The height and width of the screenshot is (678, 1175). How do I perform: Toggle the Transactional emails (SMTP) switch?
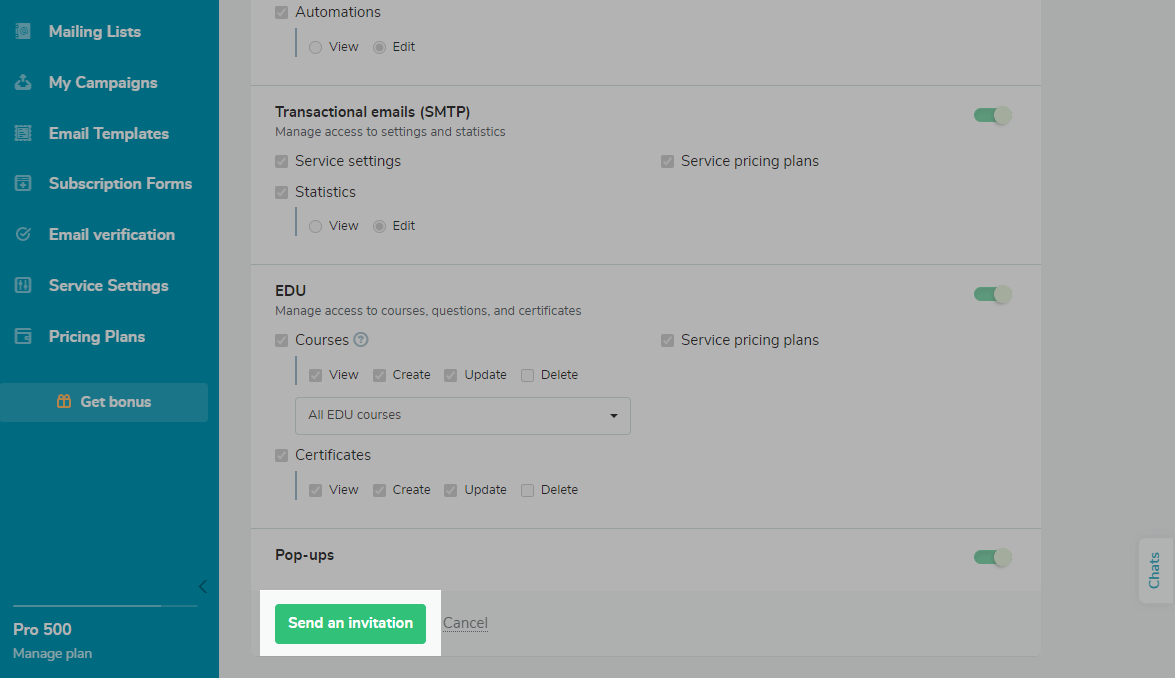point(992,115)
